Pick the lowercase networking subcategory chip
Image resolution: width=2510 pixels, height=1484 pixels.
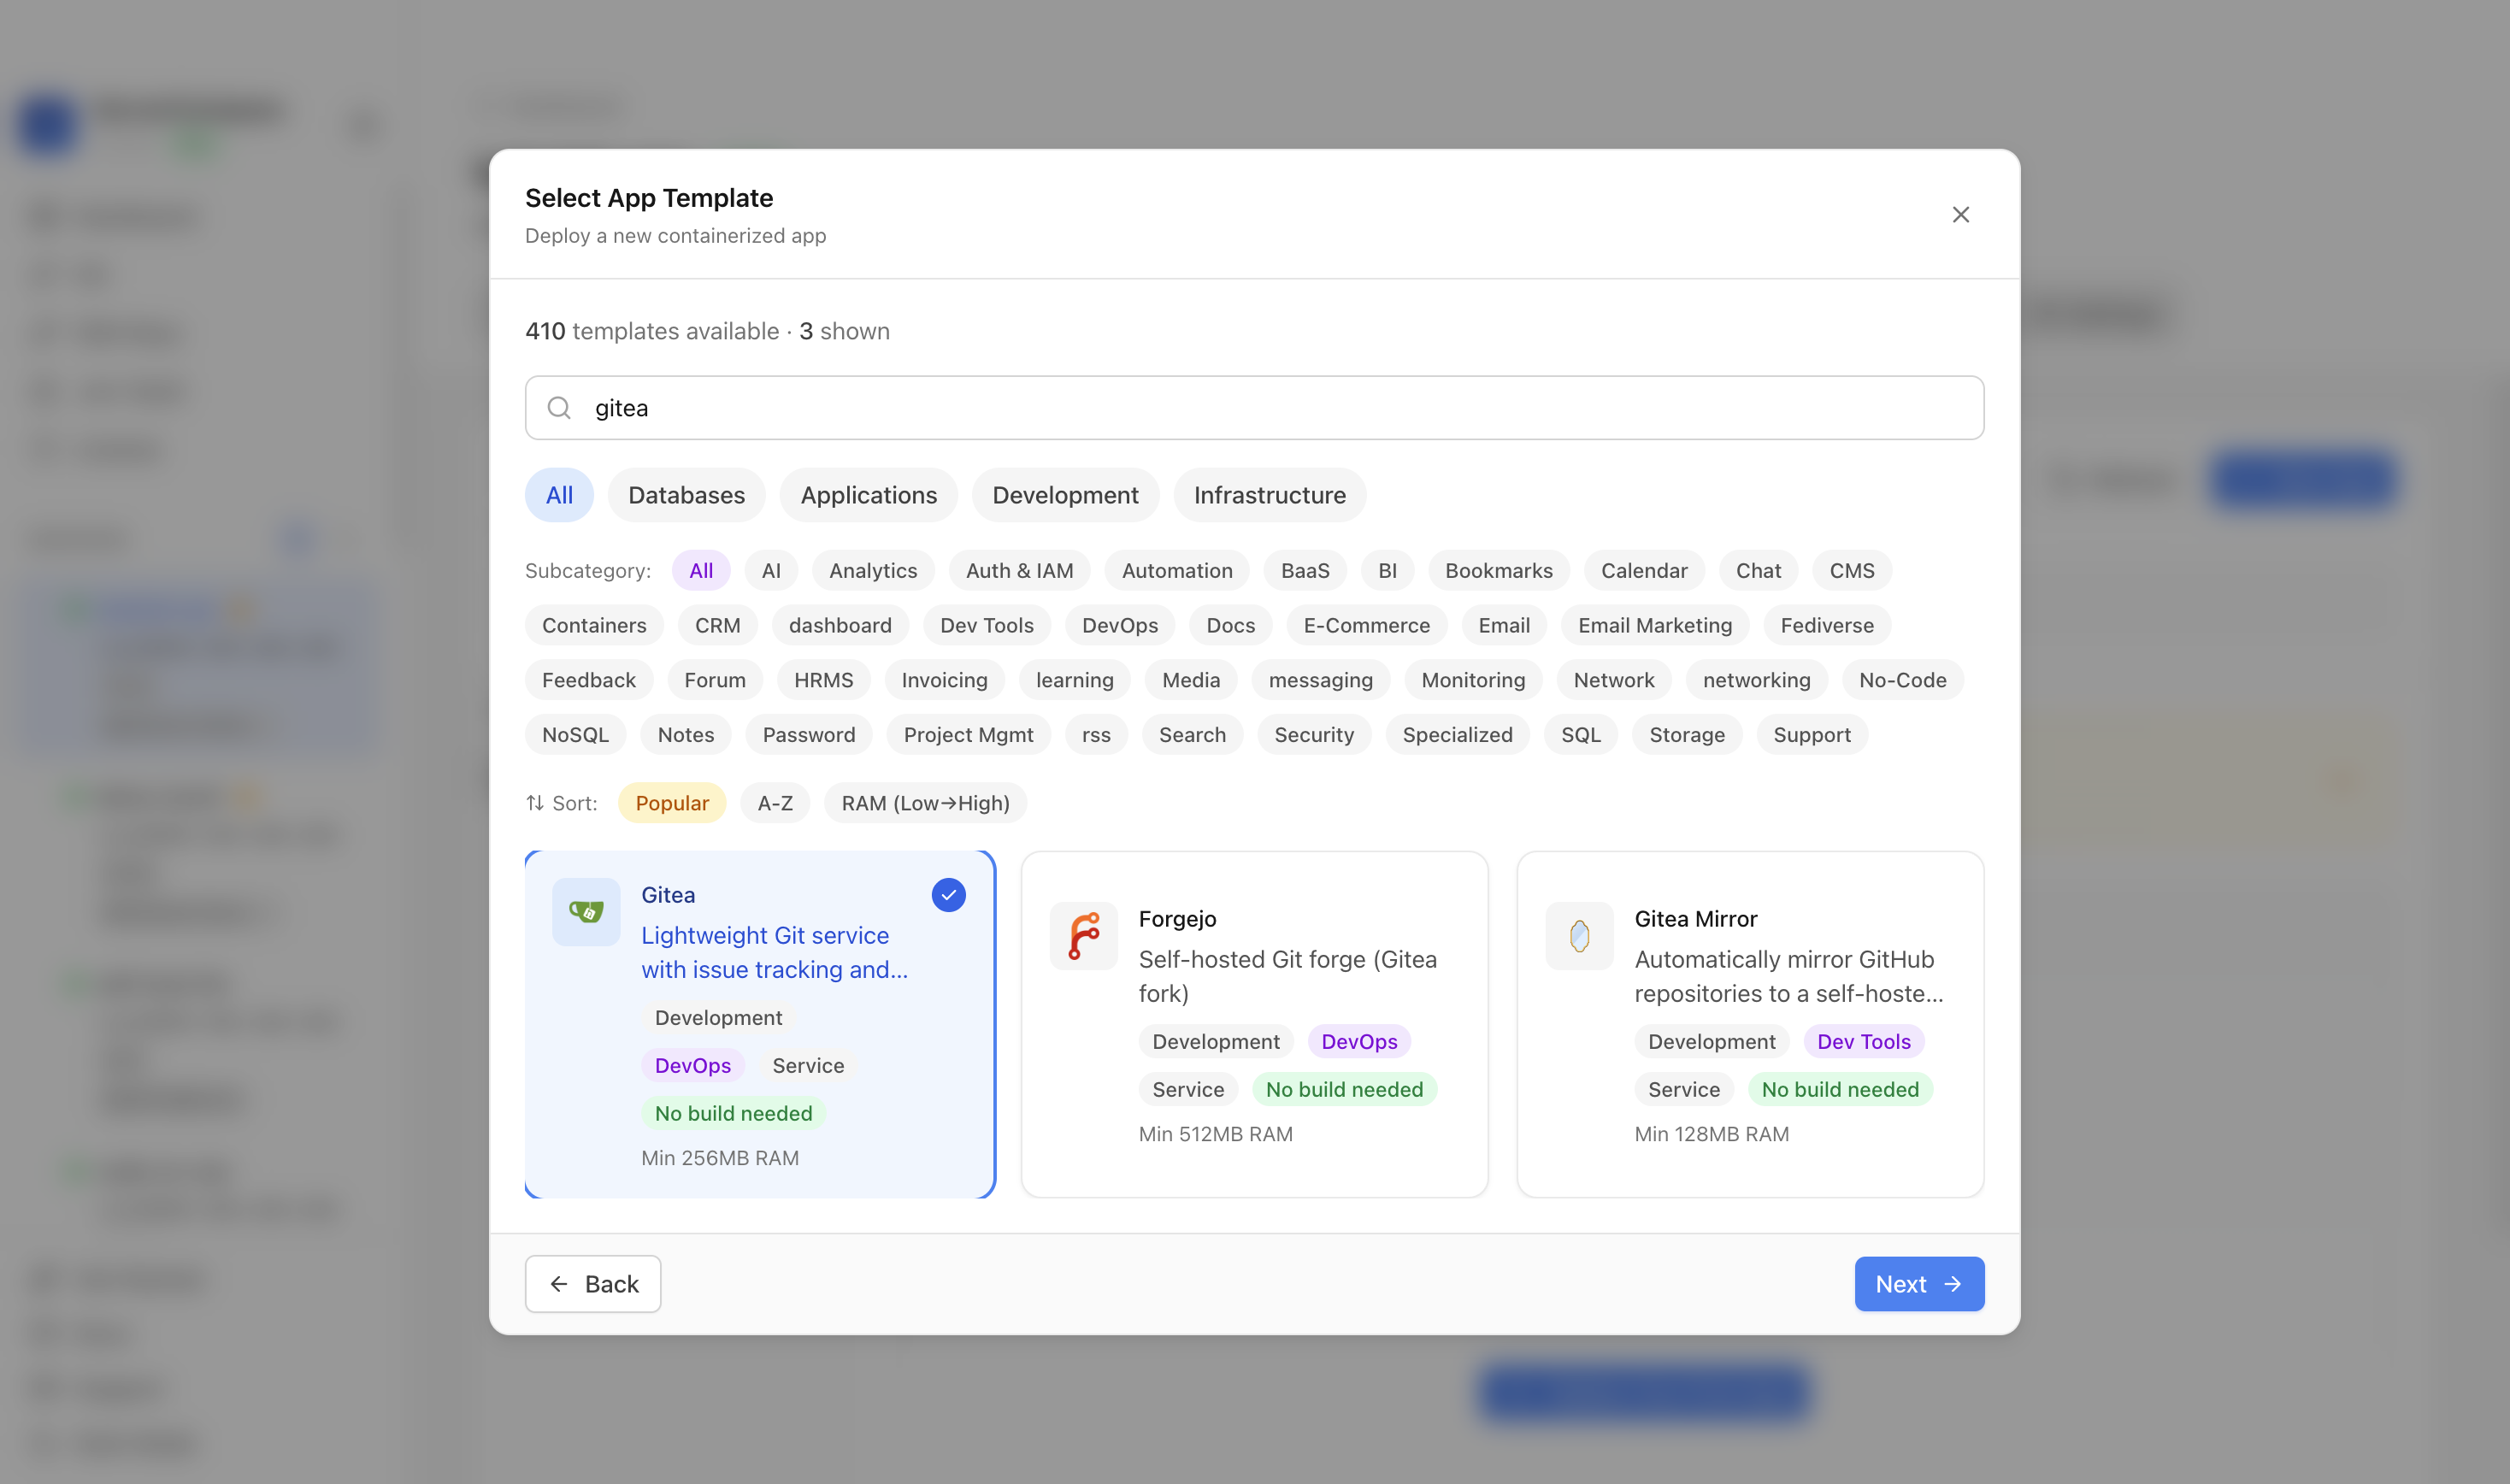coord(1756,680)
